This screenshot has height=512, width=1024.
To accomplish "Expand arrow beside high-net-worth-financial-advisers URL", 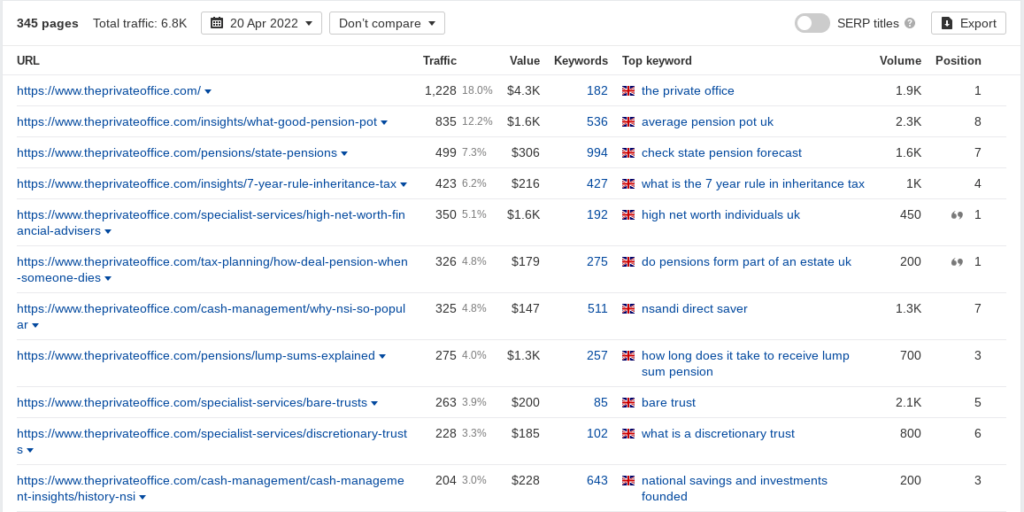I will 108,231.
